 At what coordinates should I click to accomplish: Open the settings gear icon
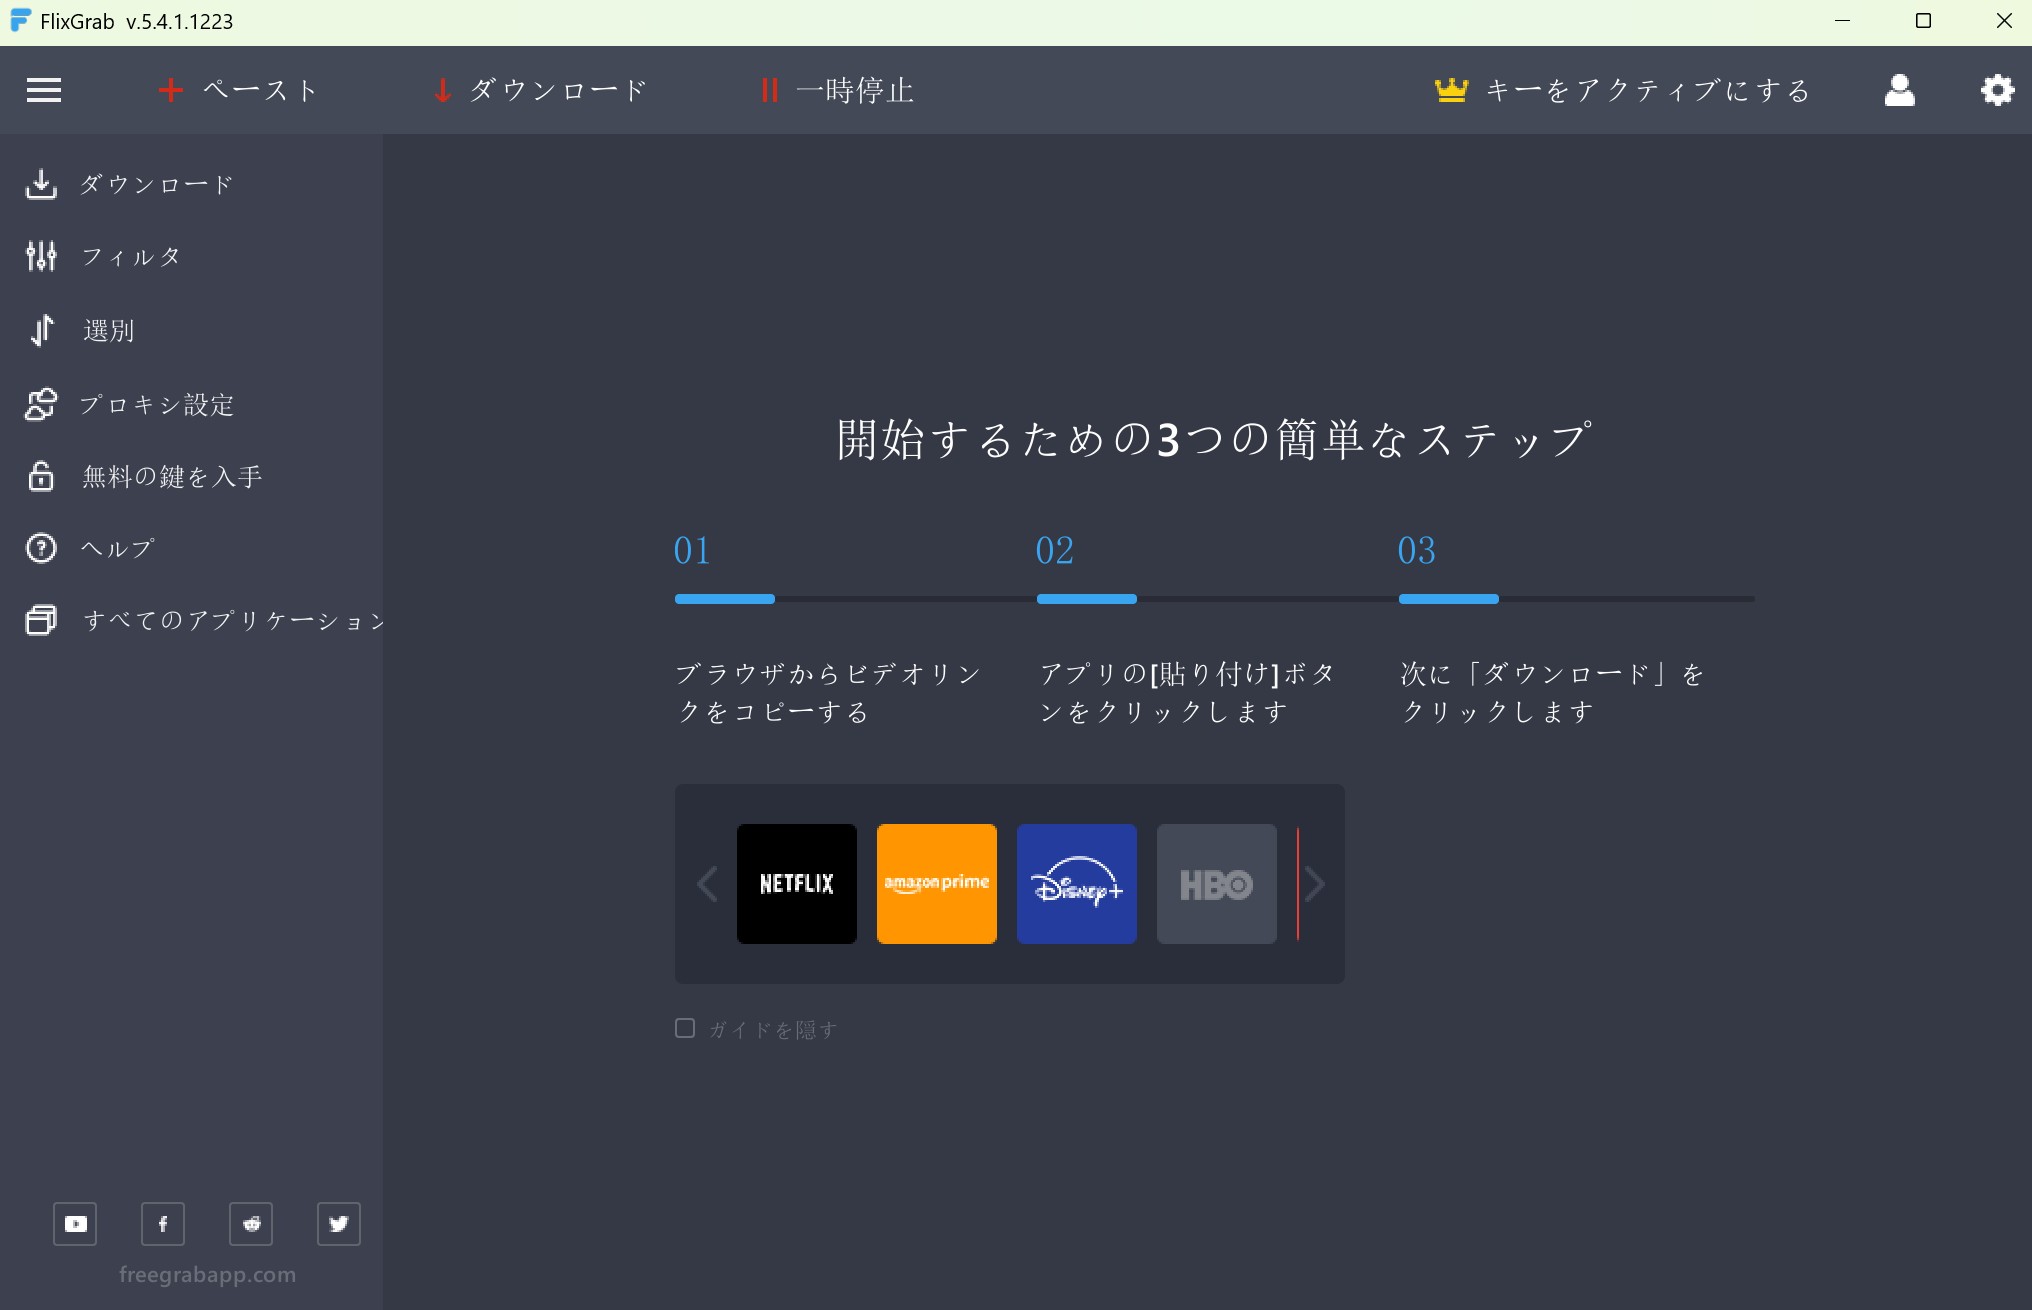[1997, 91]
